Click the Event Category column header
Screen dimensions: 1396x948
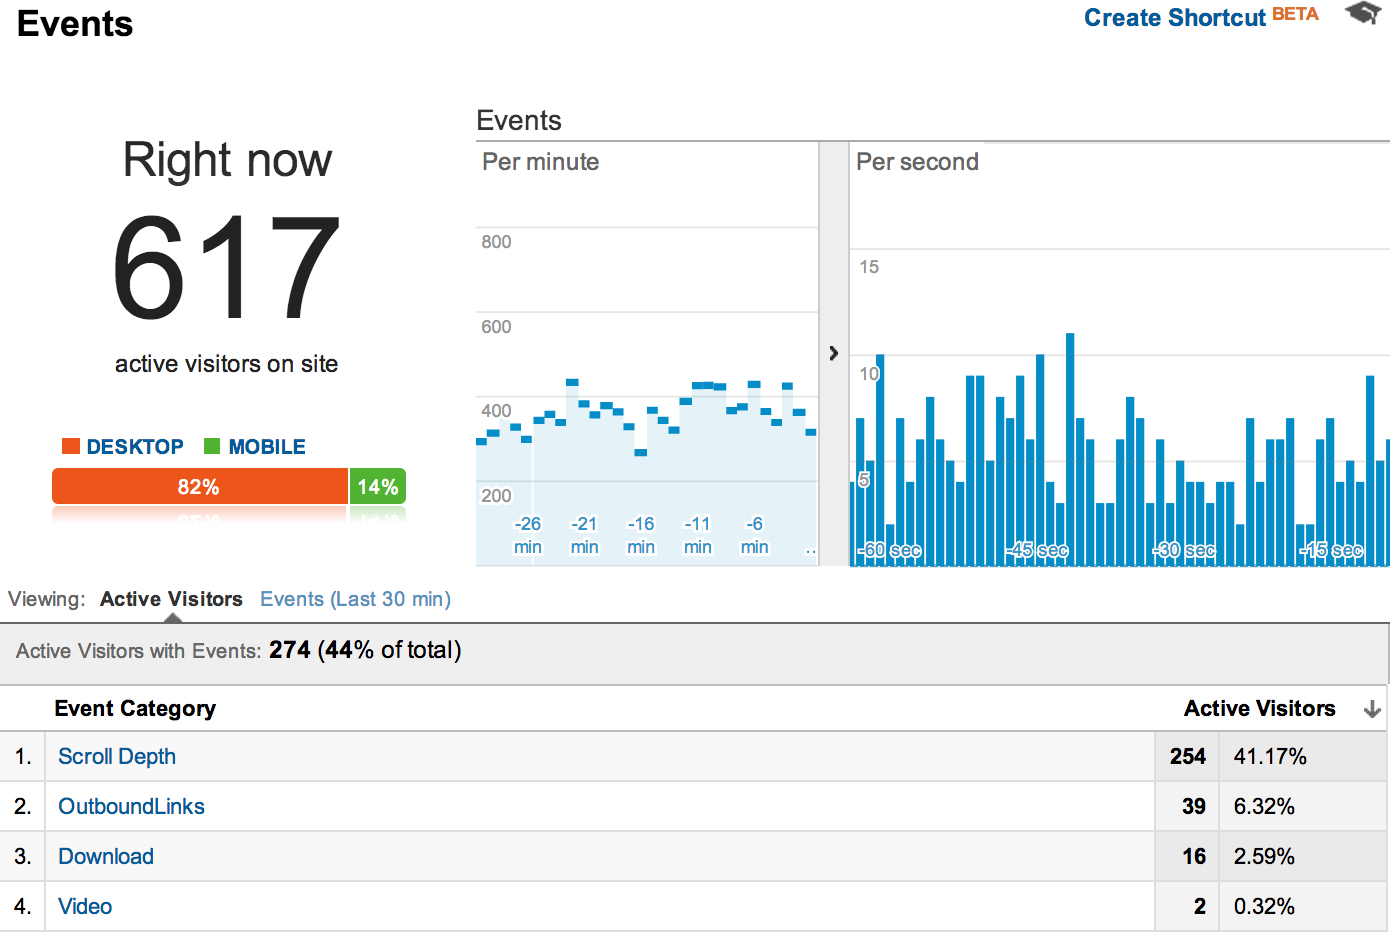click(135, 709)
